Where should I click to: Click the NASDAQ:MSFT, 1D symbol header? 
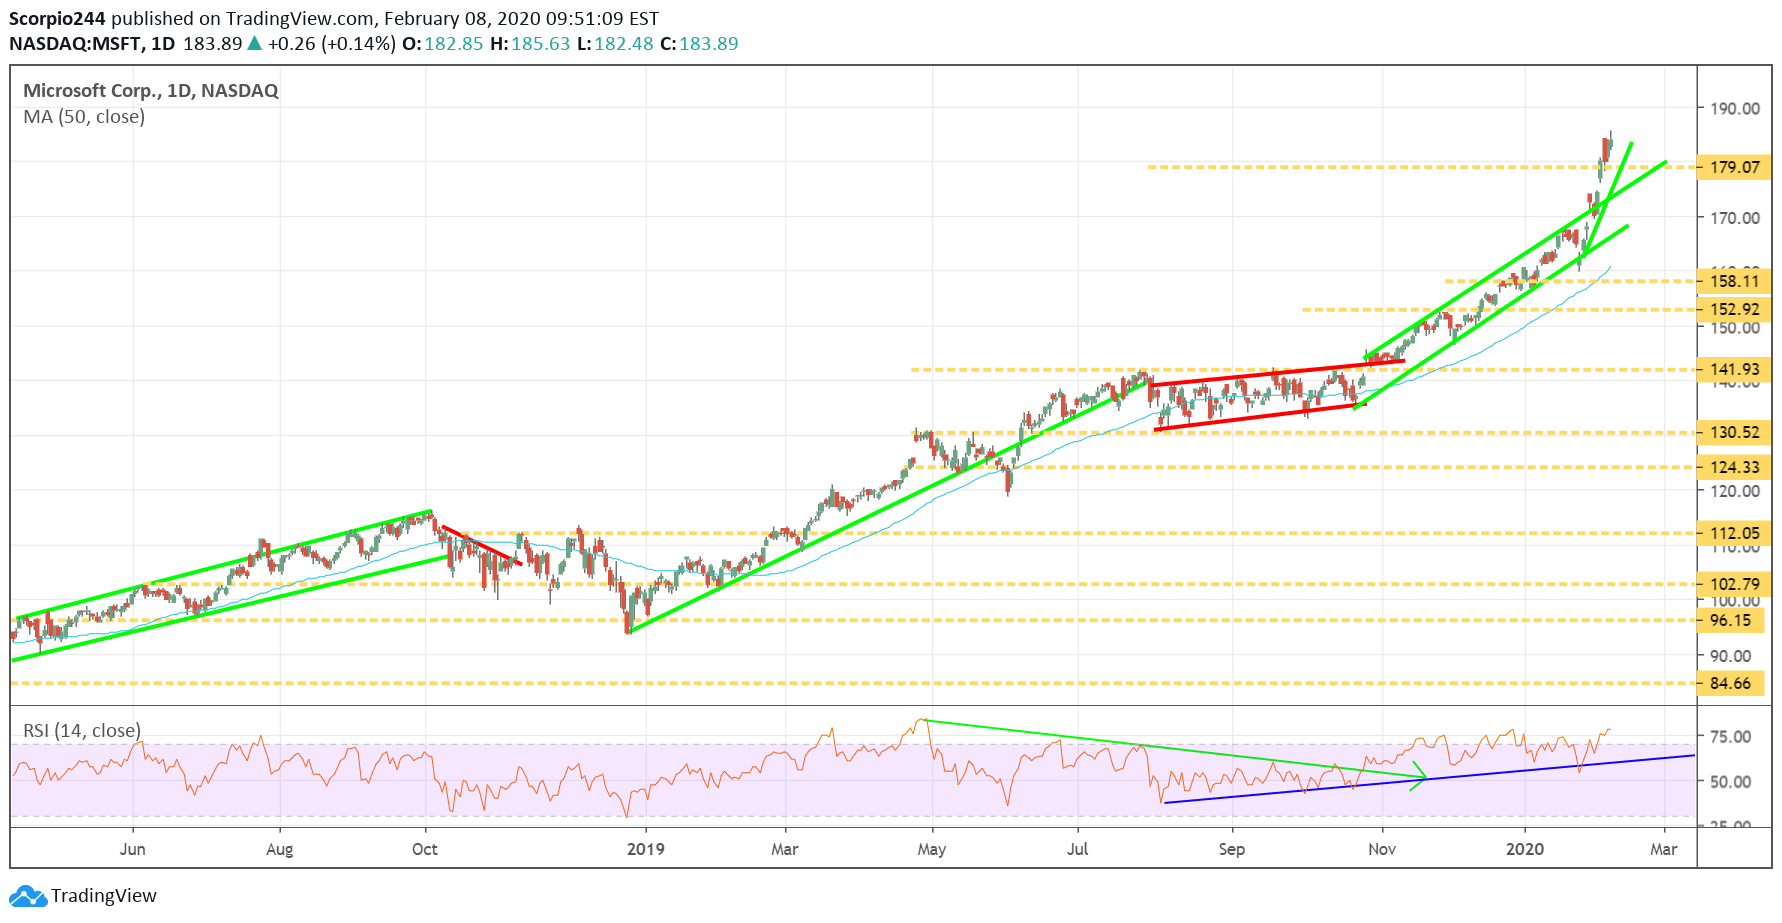click(92, 43)
